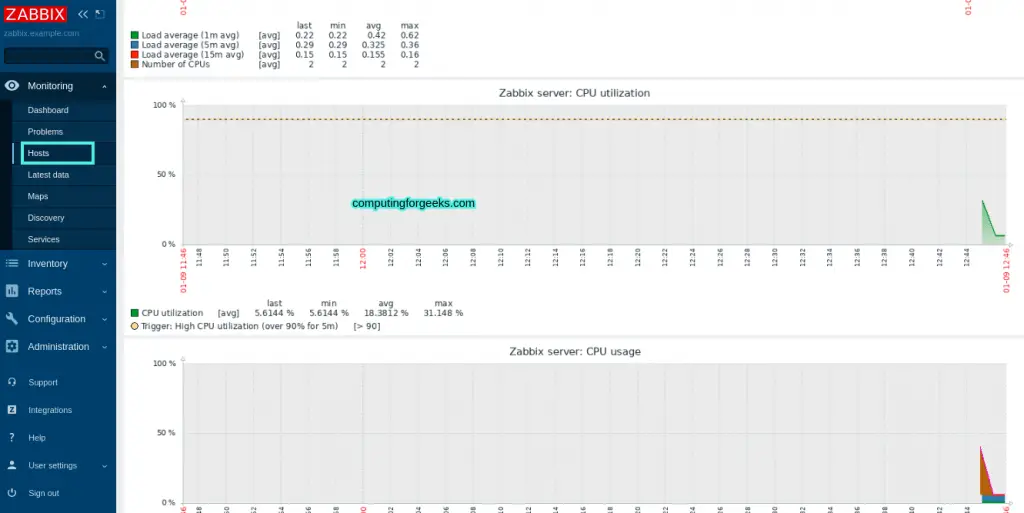
Task: Click blue Load average 5m swatch
Action: 135,45
